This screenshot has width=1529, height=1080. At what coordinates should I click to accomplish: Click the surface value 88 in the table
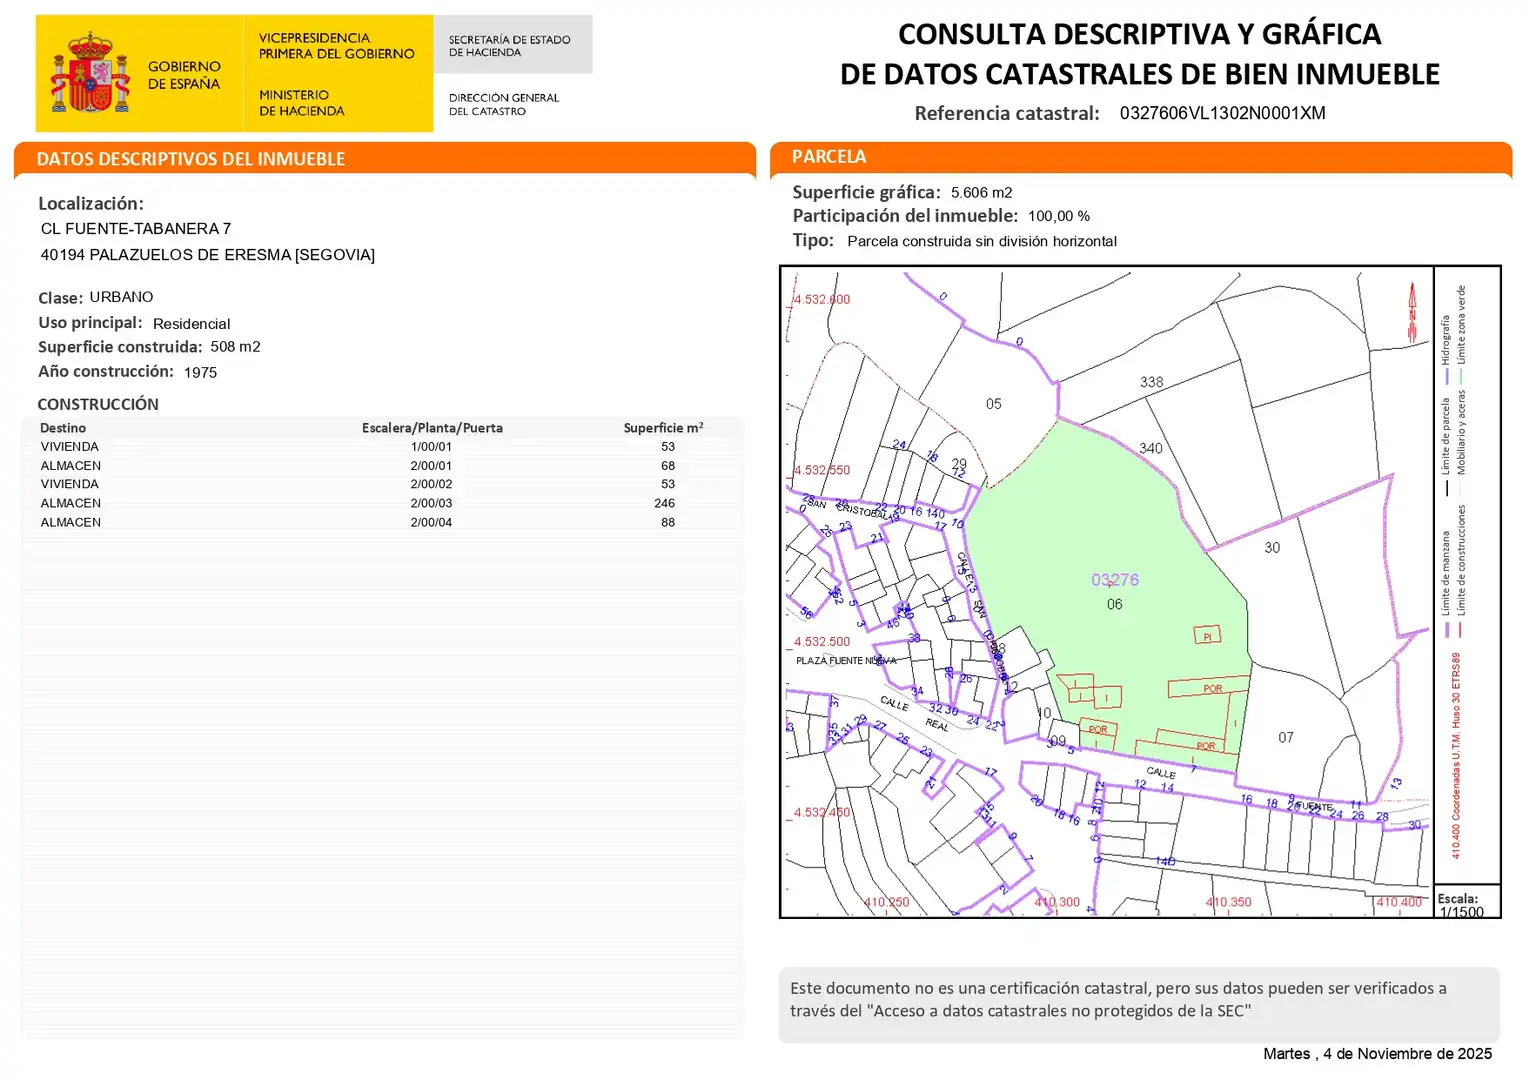(668, 522)
